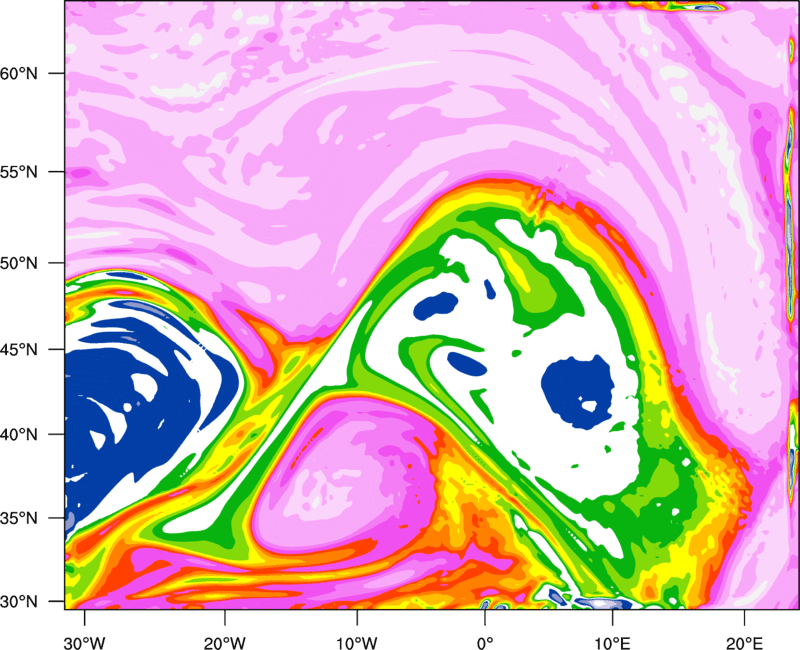The height and width of the screenshot is (650, 800).
Task: Click the 30°W longitude label
Action: 85,643
